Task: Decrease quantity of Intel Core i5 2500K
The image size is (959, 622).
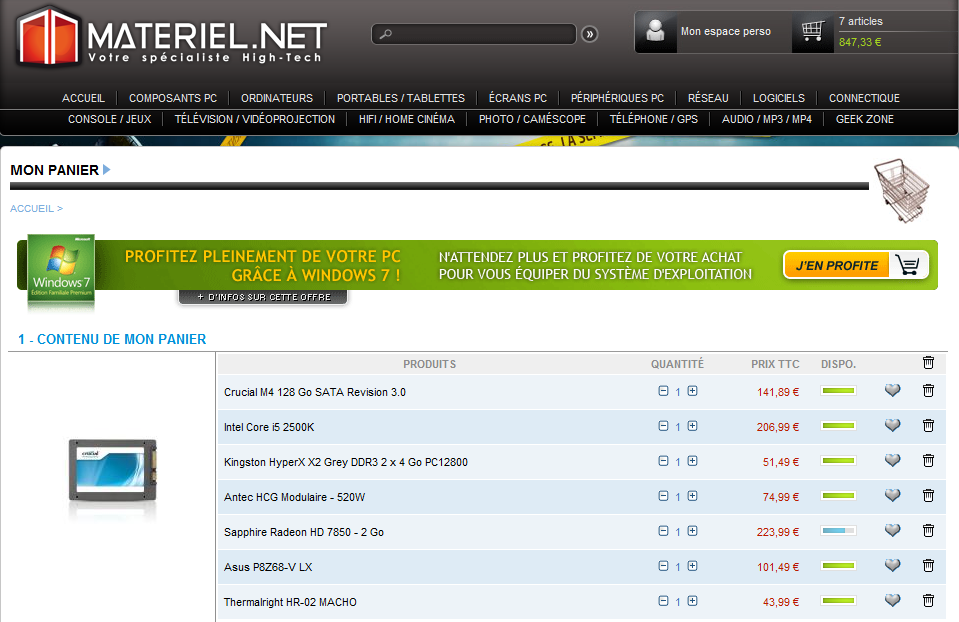Action: click(663, 426)
